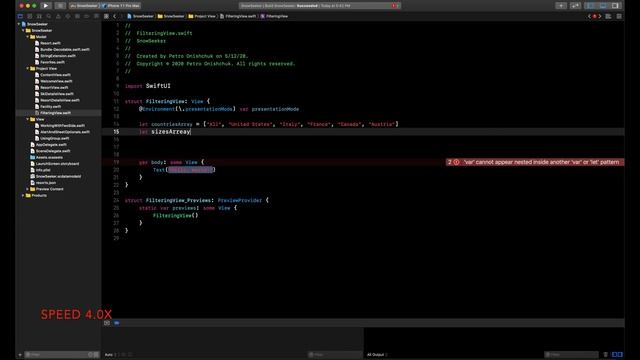
Task: Jump to next issue arrow
Action: tap(600, 16)
